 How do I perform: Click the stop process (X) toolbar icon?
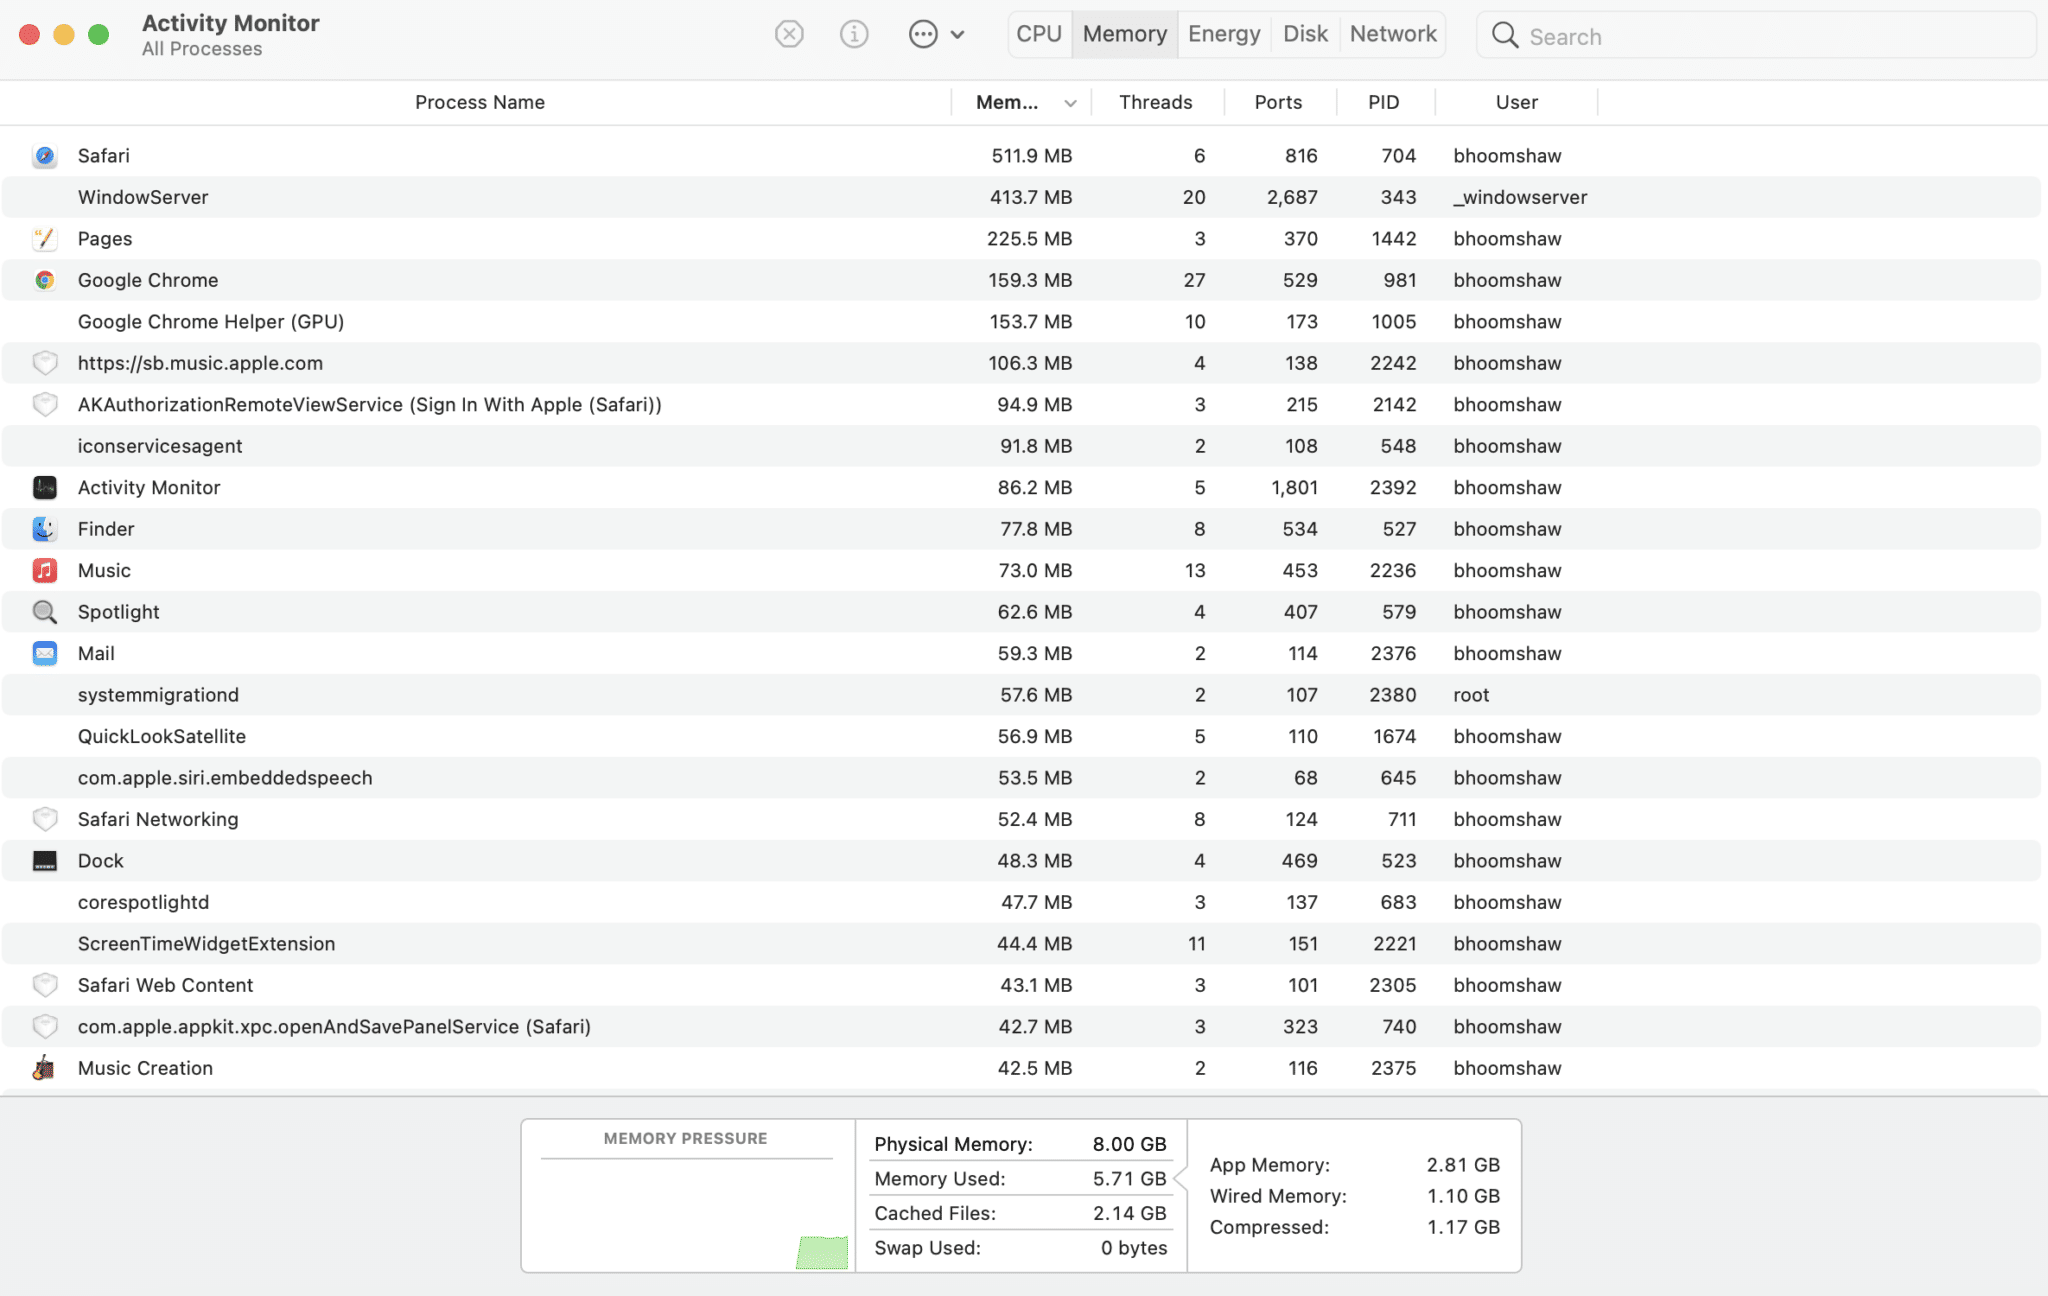pyautogui.click(x=789, y=35)
